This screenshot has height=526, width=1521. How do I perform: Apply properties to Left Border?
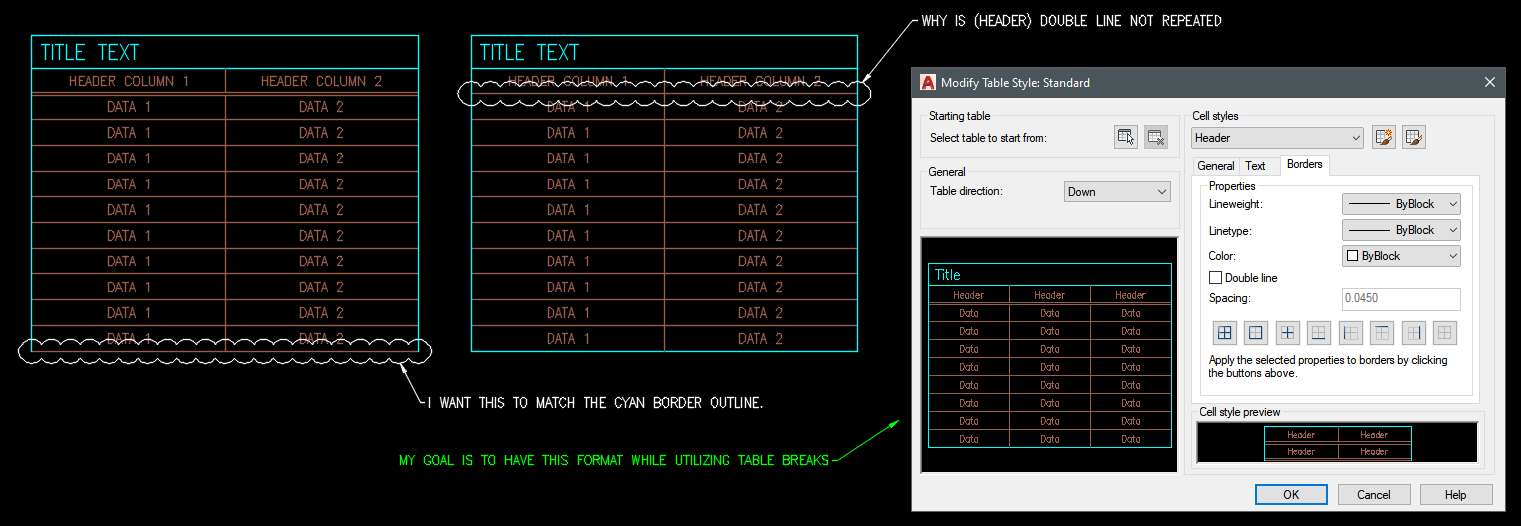tap(1350, 333)
